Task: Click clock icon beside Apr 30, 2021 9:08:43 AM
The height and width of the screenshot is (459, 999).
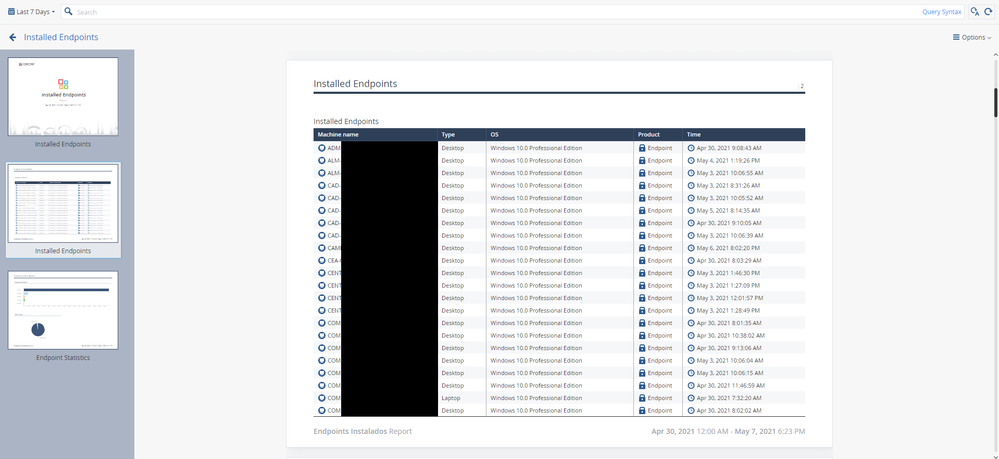Action: [691, 148]
